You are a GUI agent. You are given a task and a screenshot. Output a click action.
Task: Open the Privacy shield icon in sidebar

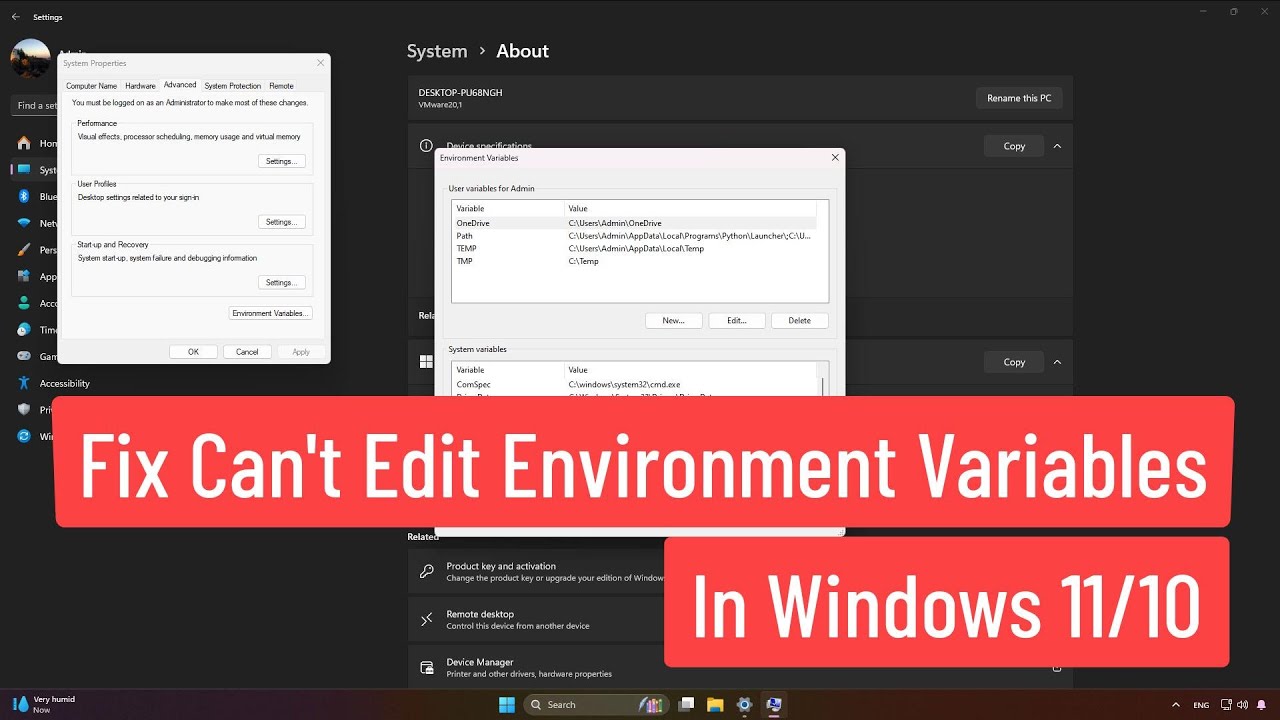click(24, 410)
